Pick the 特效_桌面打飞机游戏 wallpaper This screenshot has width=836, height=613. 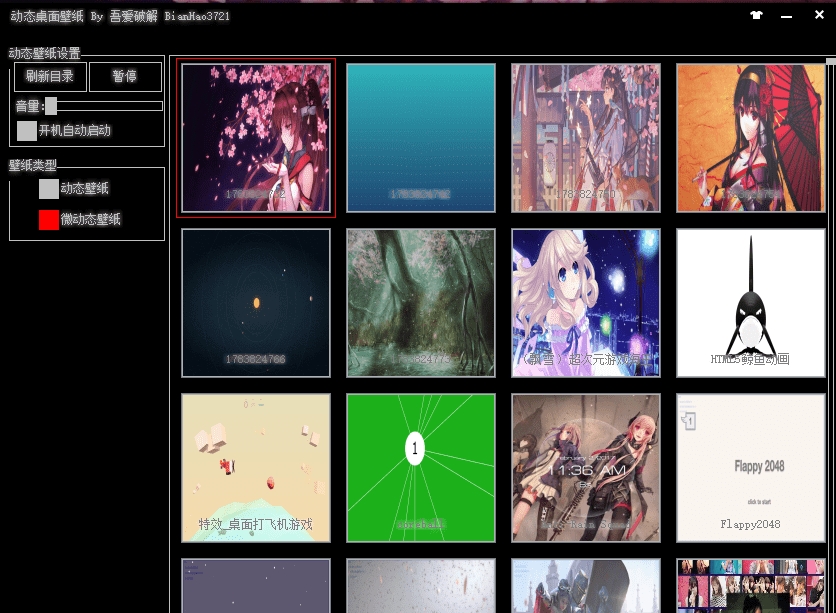[256, 468]
